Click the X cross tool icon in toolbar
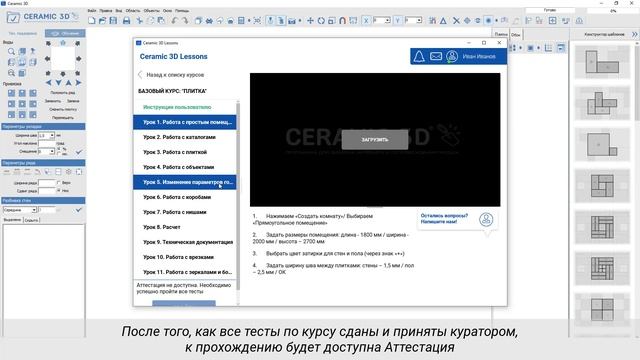 click(456, 20)
